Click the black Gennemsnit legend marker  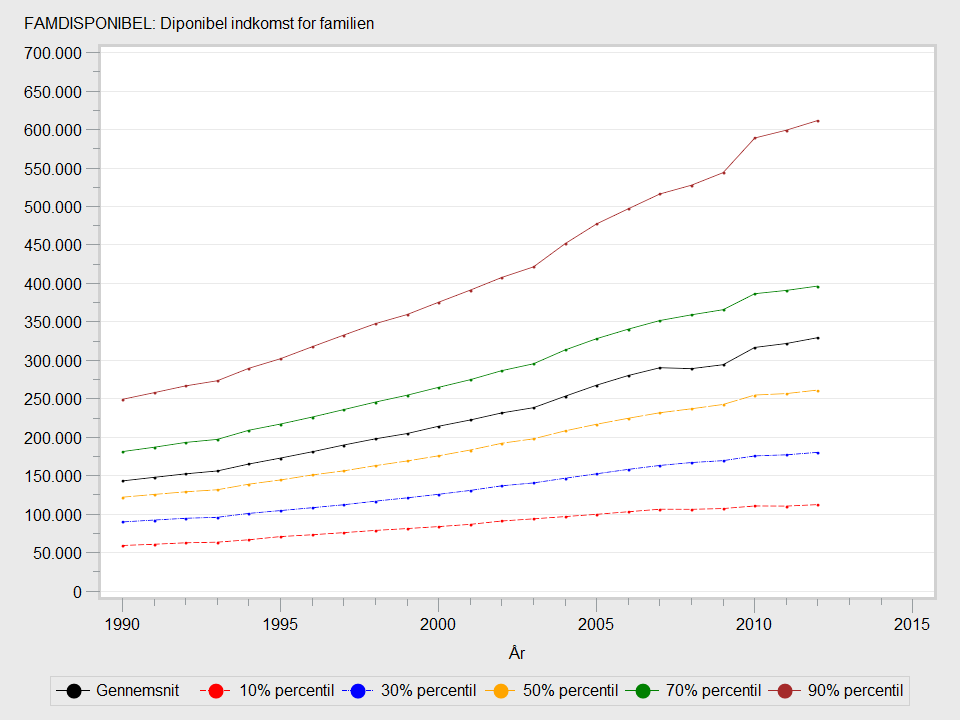(74, 690)
